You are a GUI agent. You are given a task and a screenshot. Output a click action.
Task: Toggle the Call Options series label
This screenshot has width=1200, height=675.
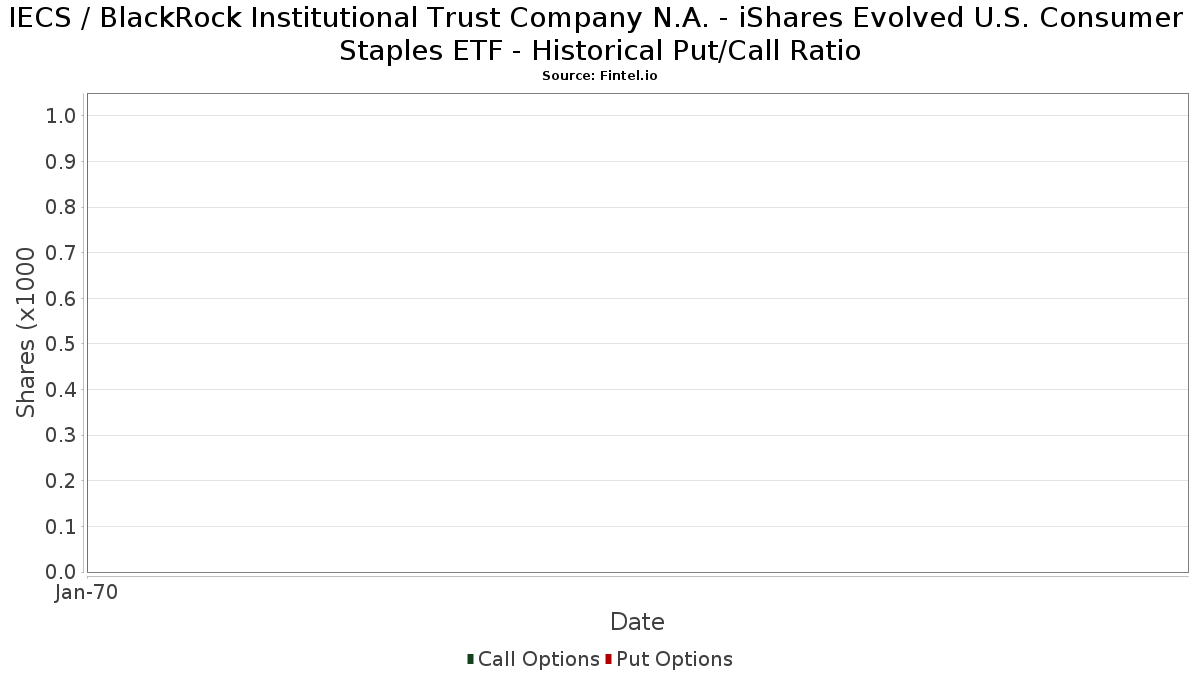[538, 659]
